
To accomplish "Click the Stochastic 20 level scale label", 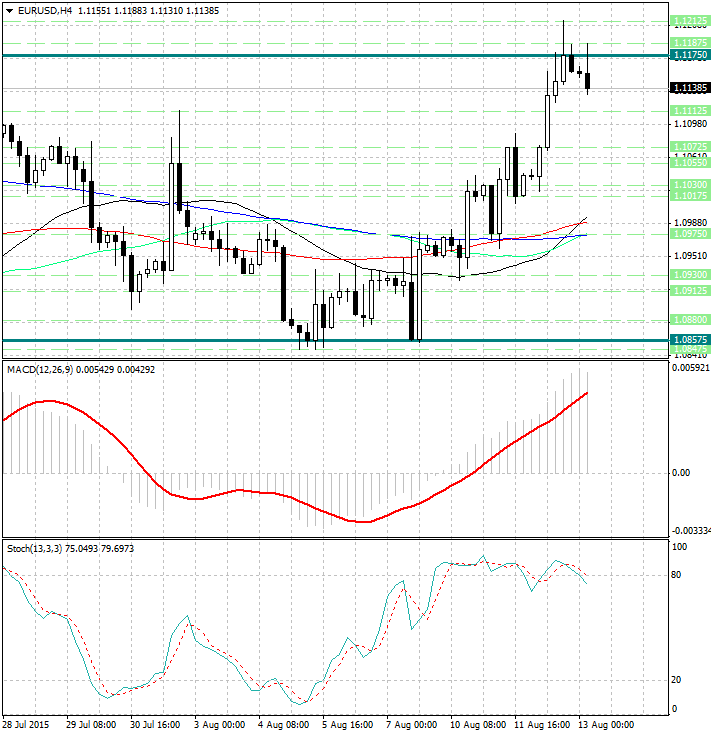I will click(x=676, y=680).
